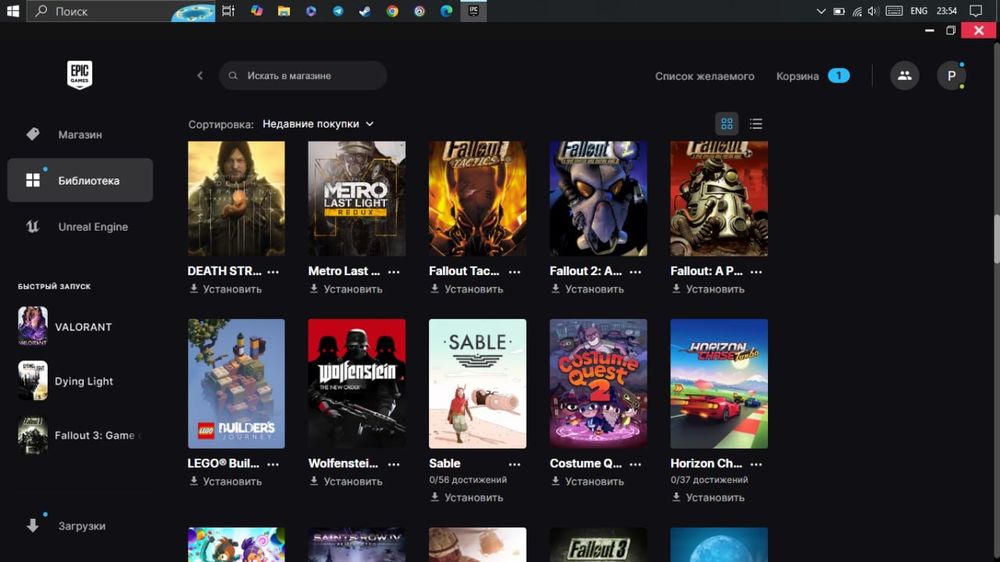
Task: Install Sable
Action: [467, 498]
